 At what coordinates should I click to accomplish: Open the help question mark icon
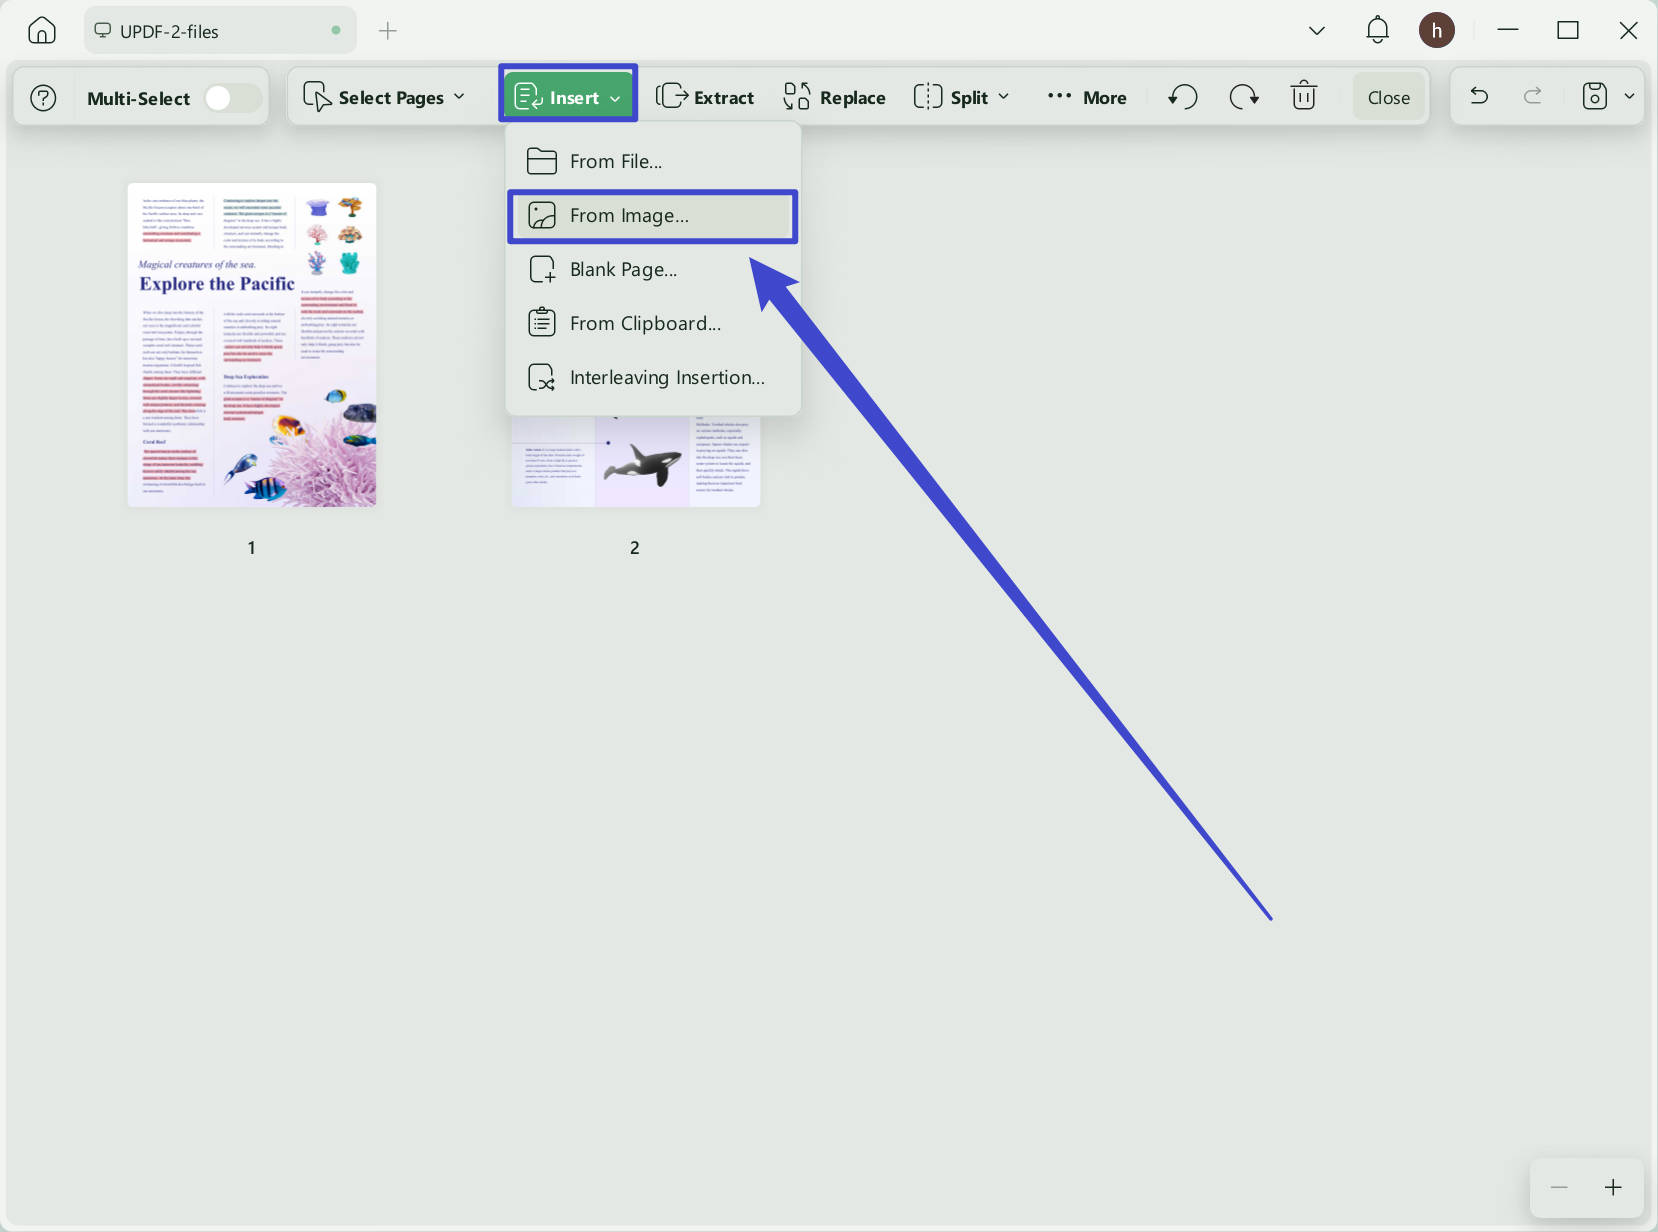tap(43, 97)
